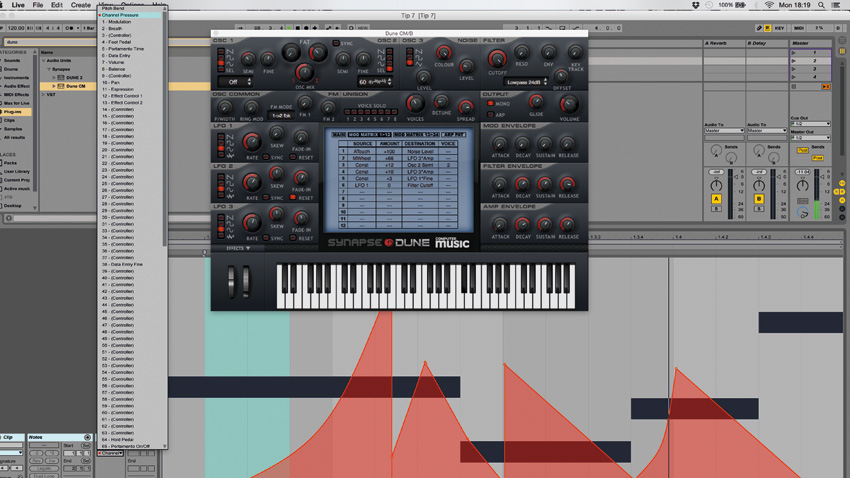Launch Master scene 1
Screen dimensions: 850x478
[x=794, y=53]
